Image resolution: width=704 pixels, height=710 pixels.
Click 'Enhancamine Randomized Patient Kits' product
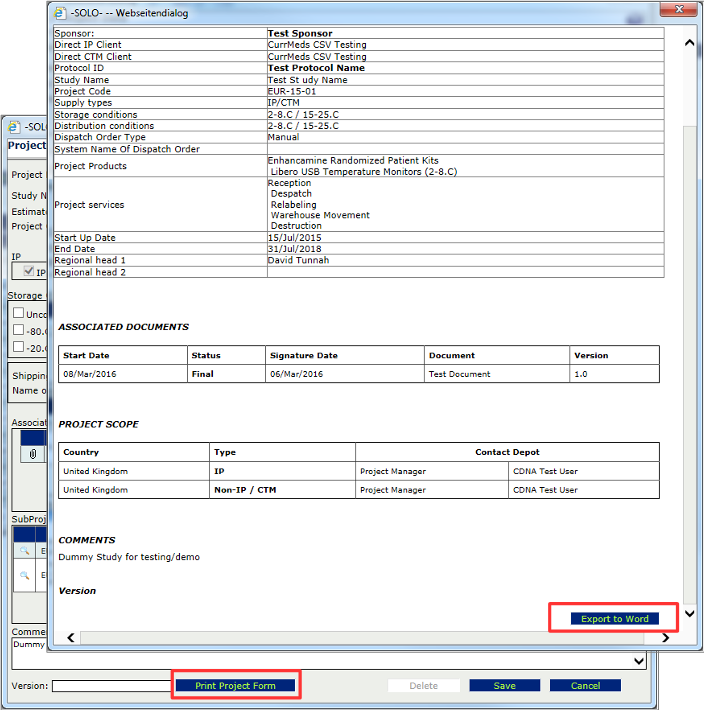coord(353,161)
